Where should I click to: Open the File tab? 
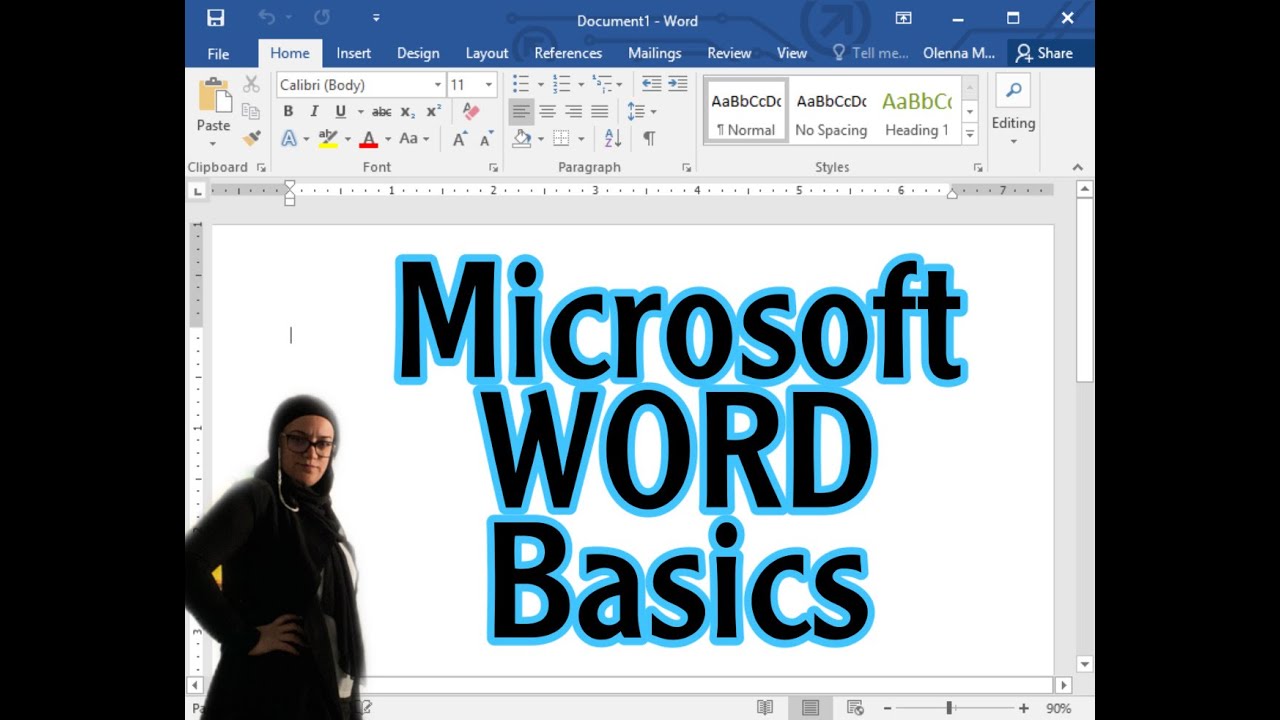(218, 53)
